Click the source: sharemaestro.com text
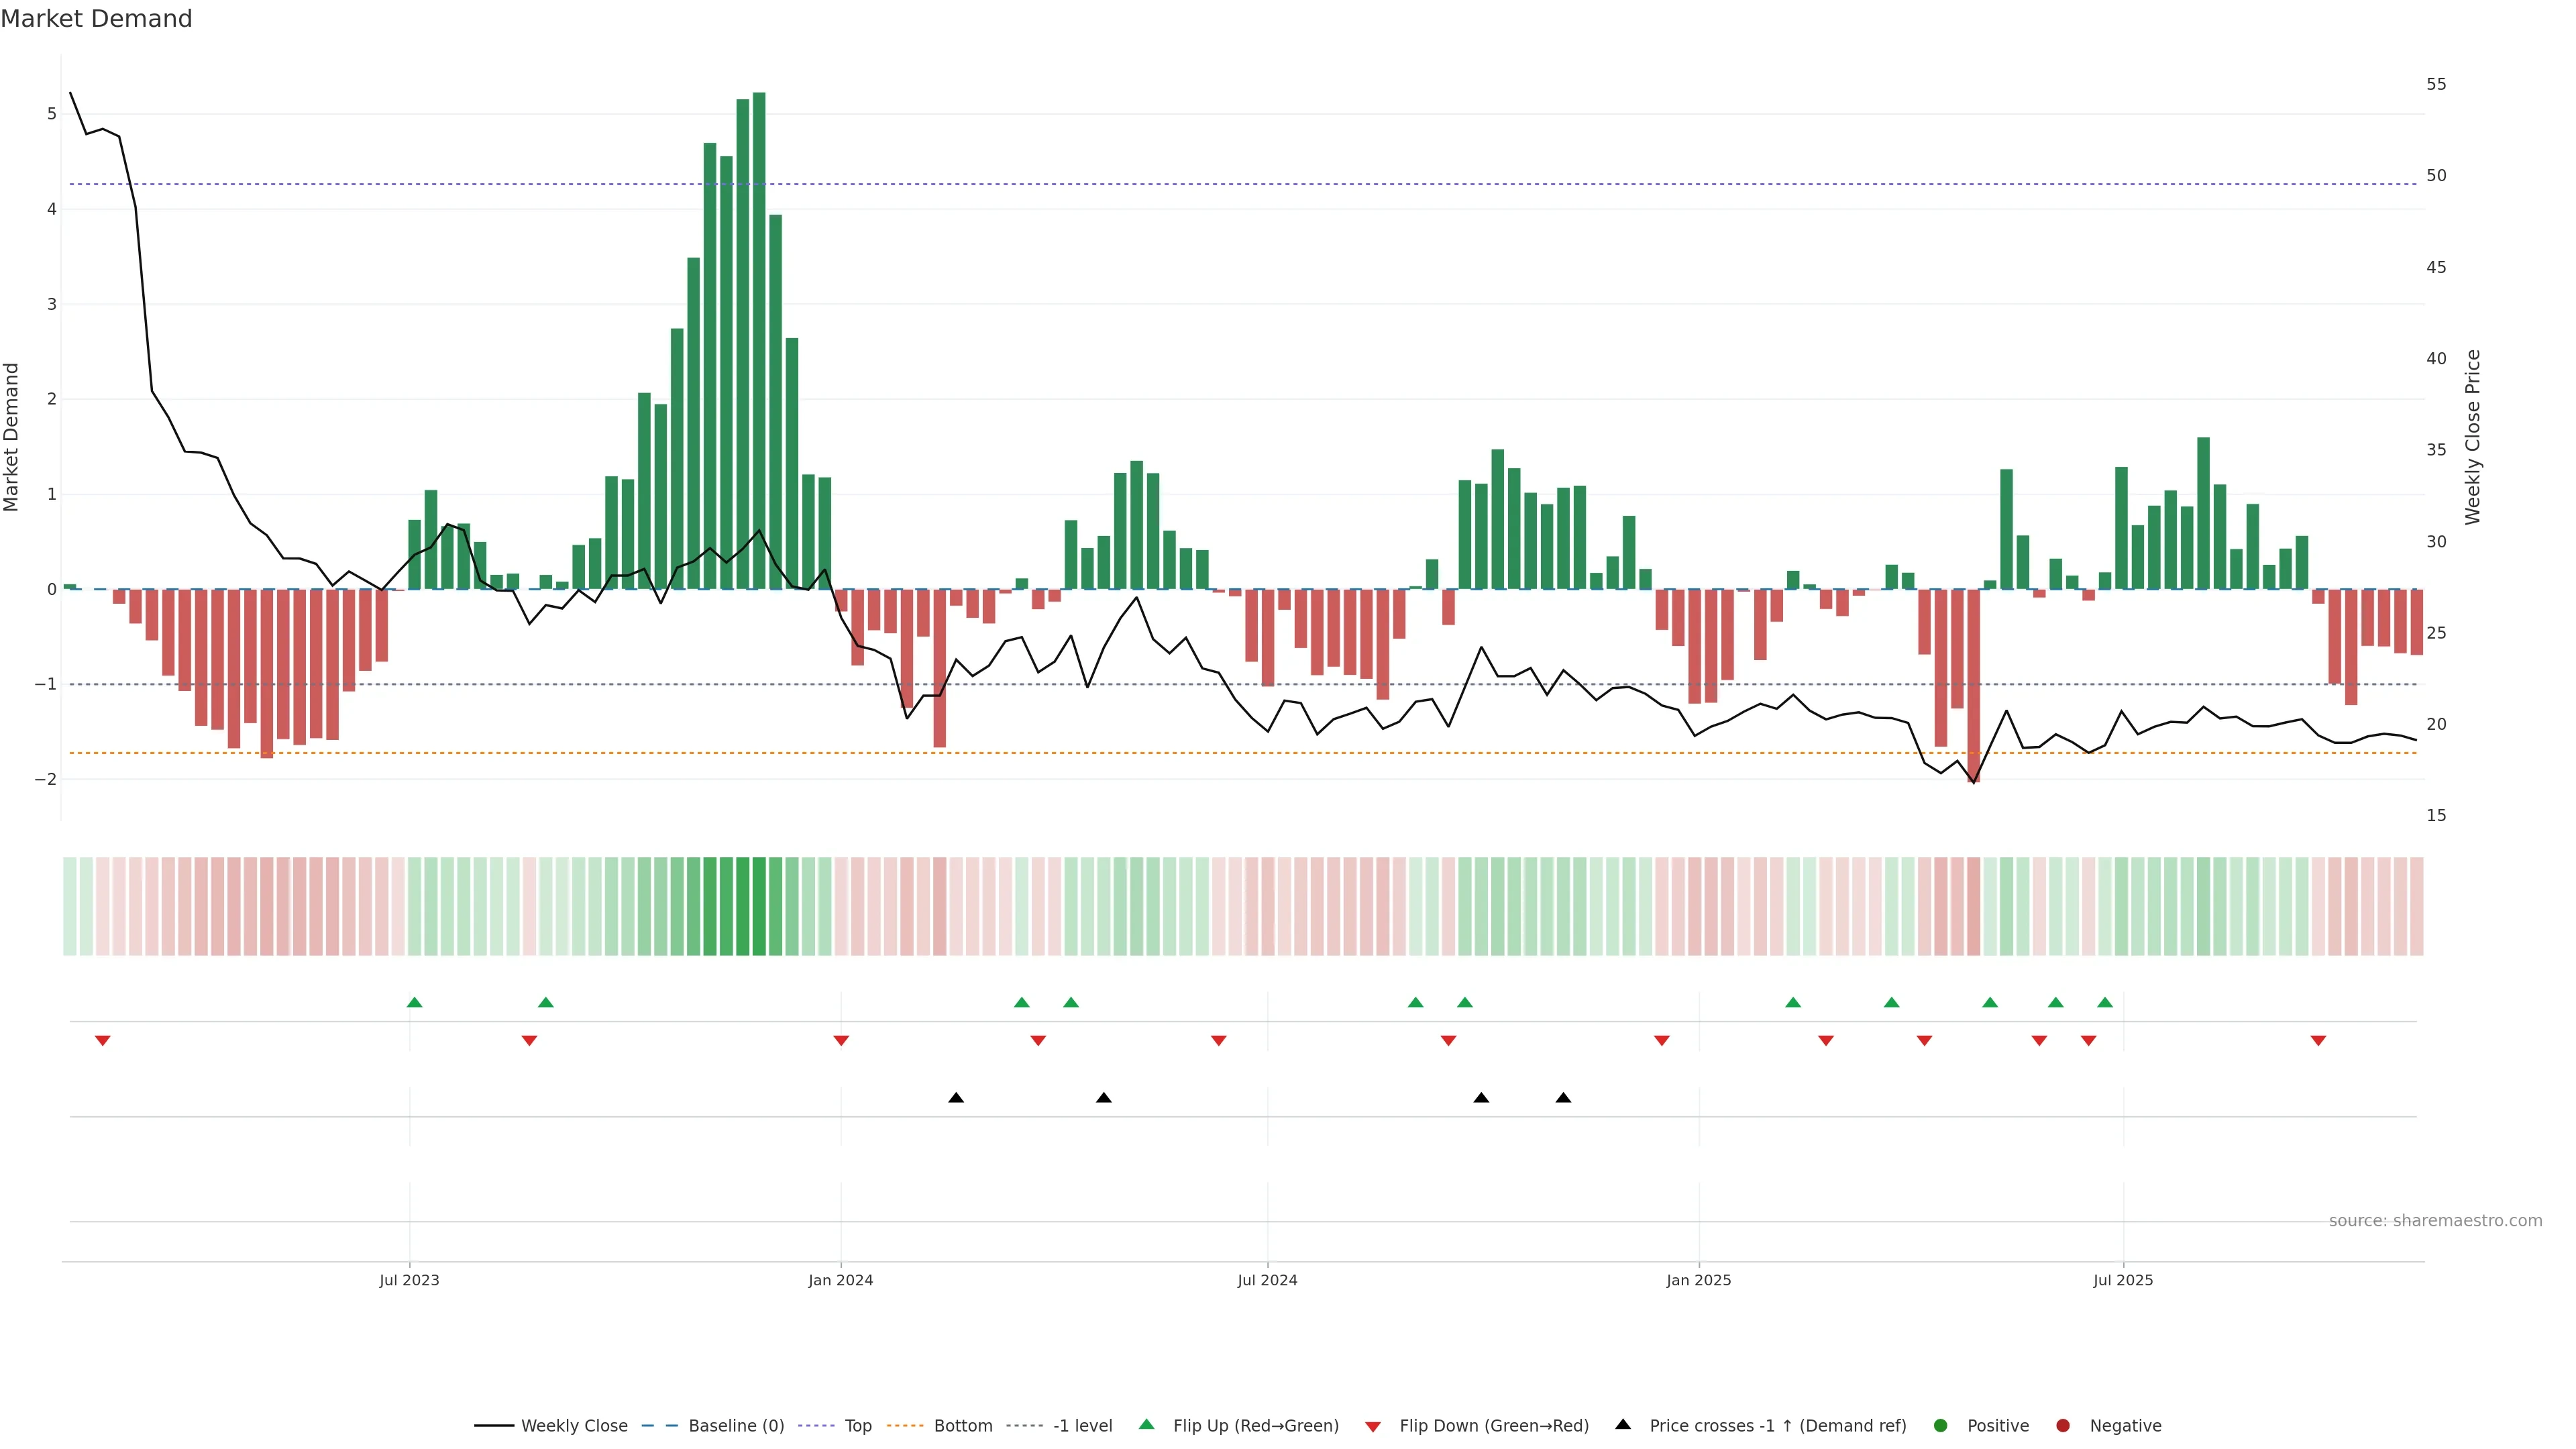Screen dimensions: 2576x1449 2435,1220
